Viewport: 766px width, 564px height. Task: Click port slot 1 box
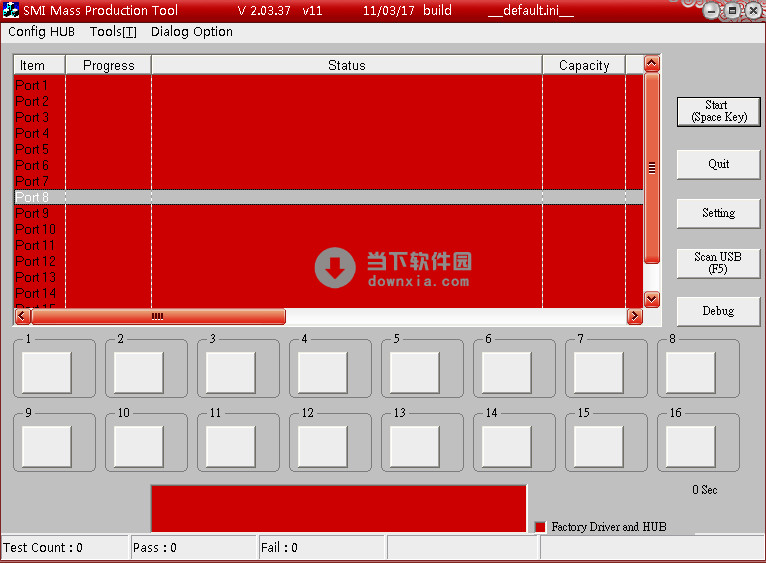click(x=47, y=373)
